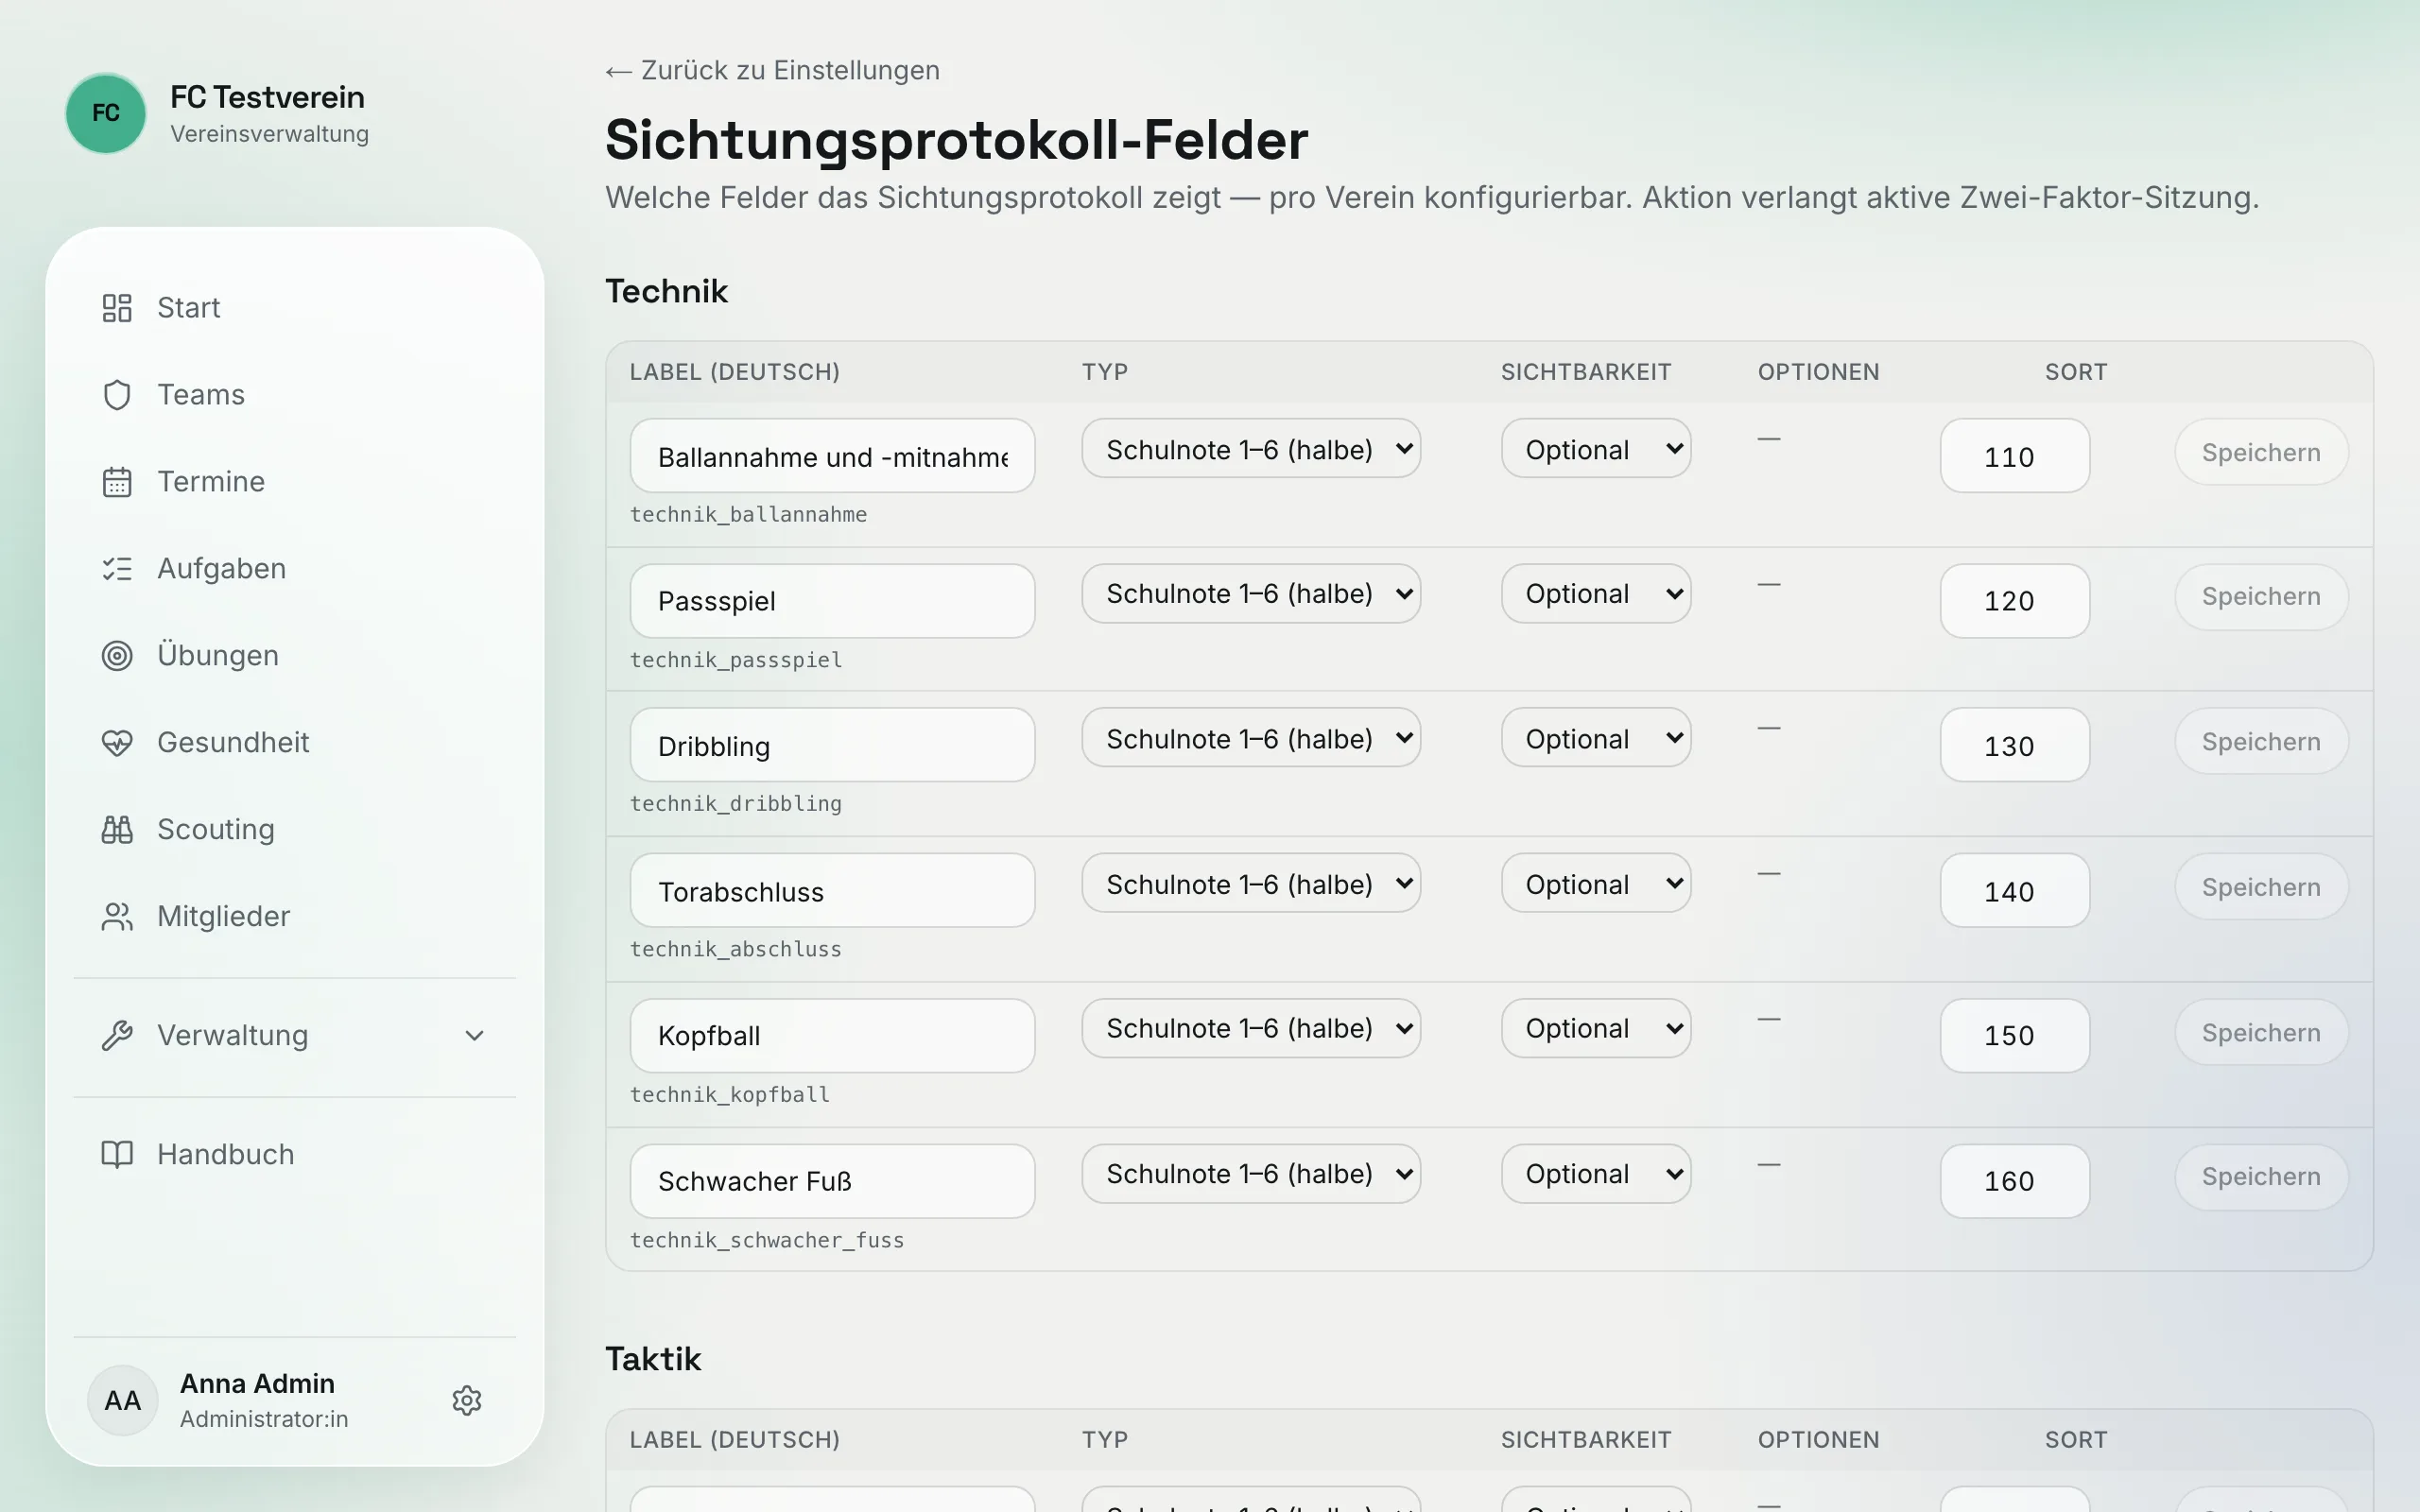Open Sichtbarkeit dropdown for Ballannahme row

[x=1596, y=449]
